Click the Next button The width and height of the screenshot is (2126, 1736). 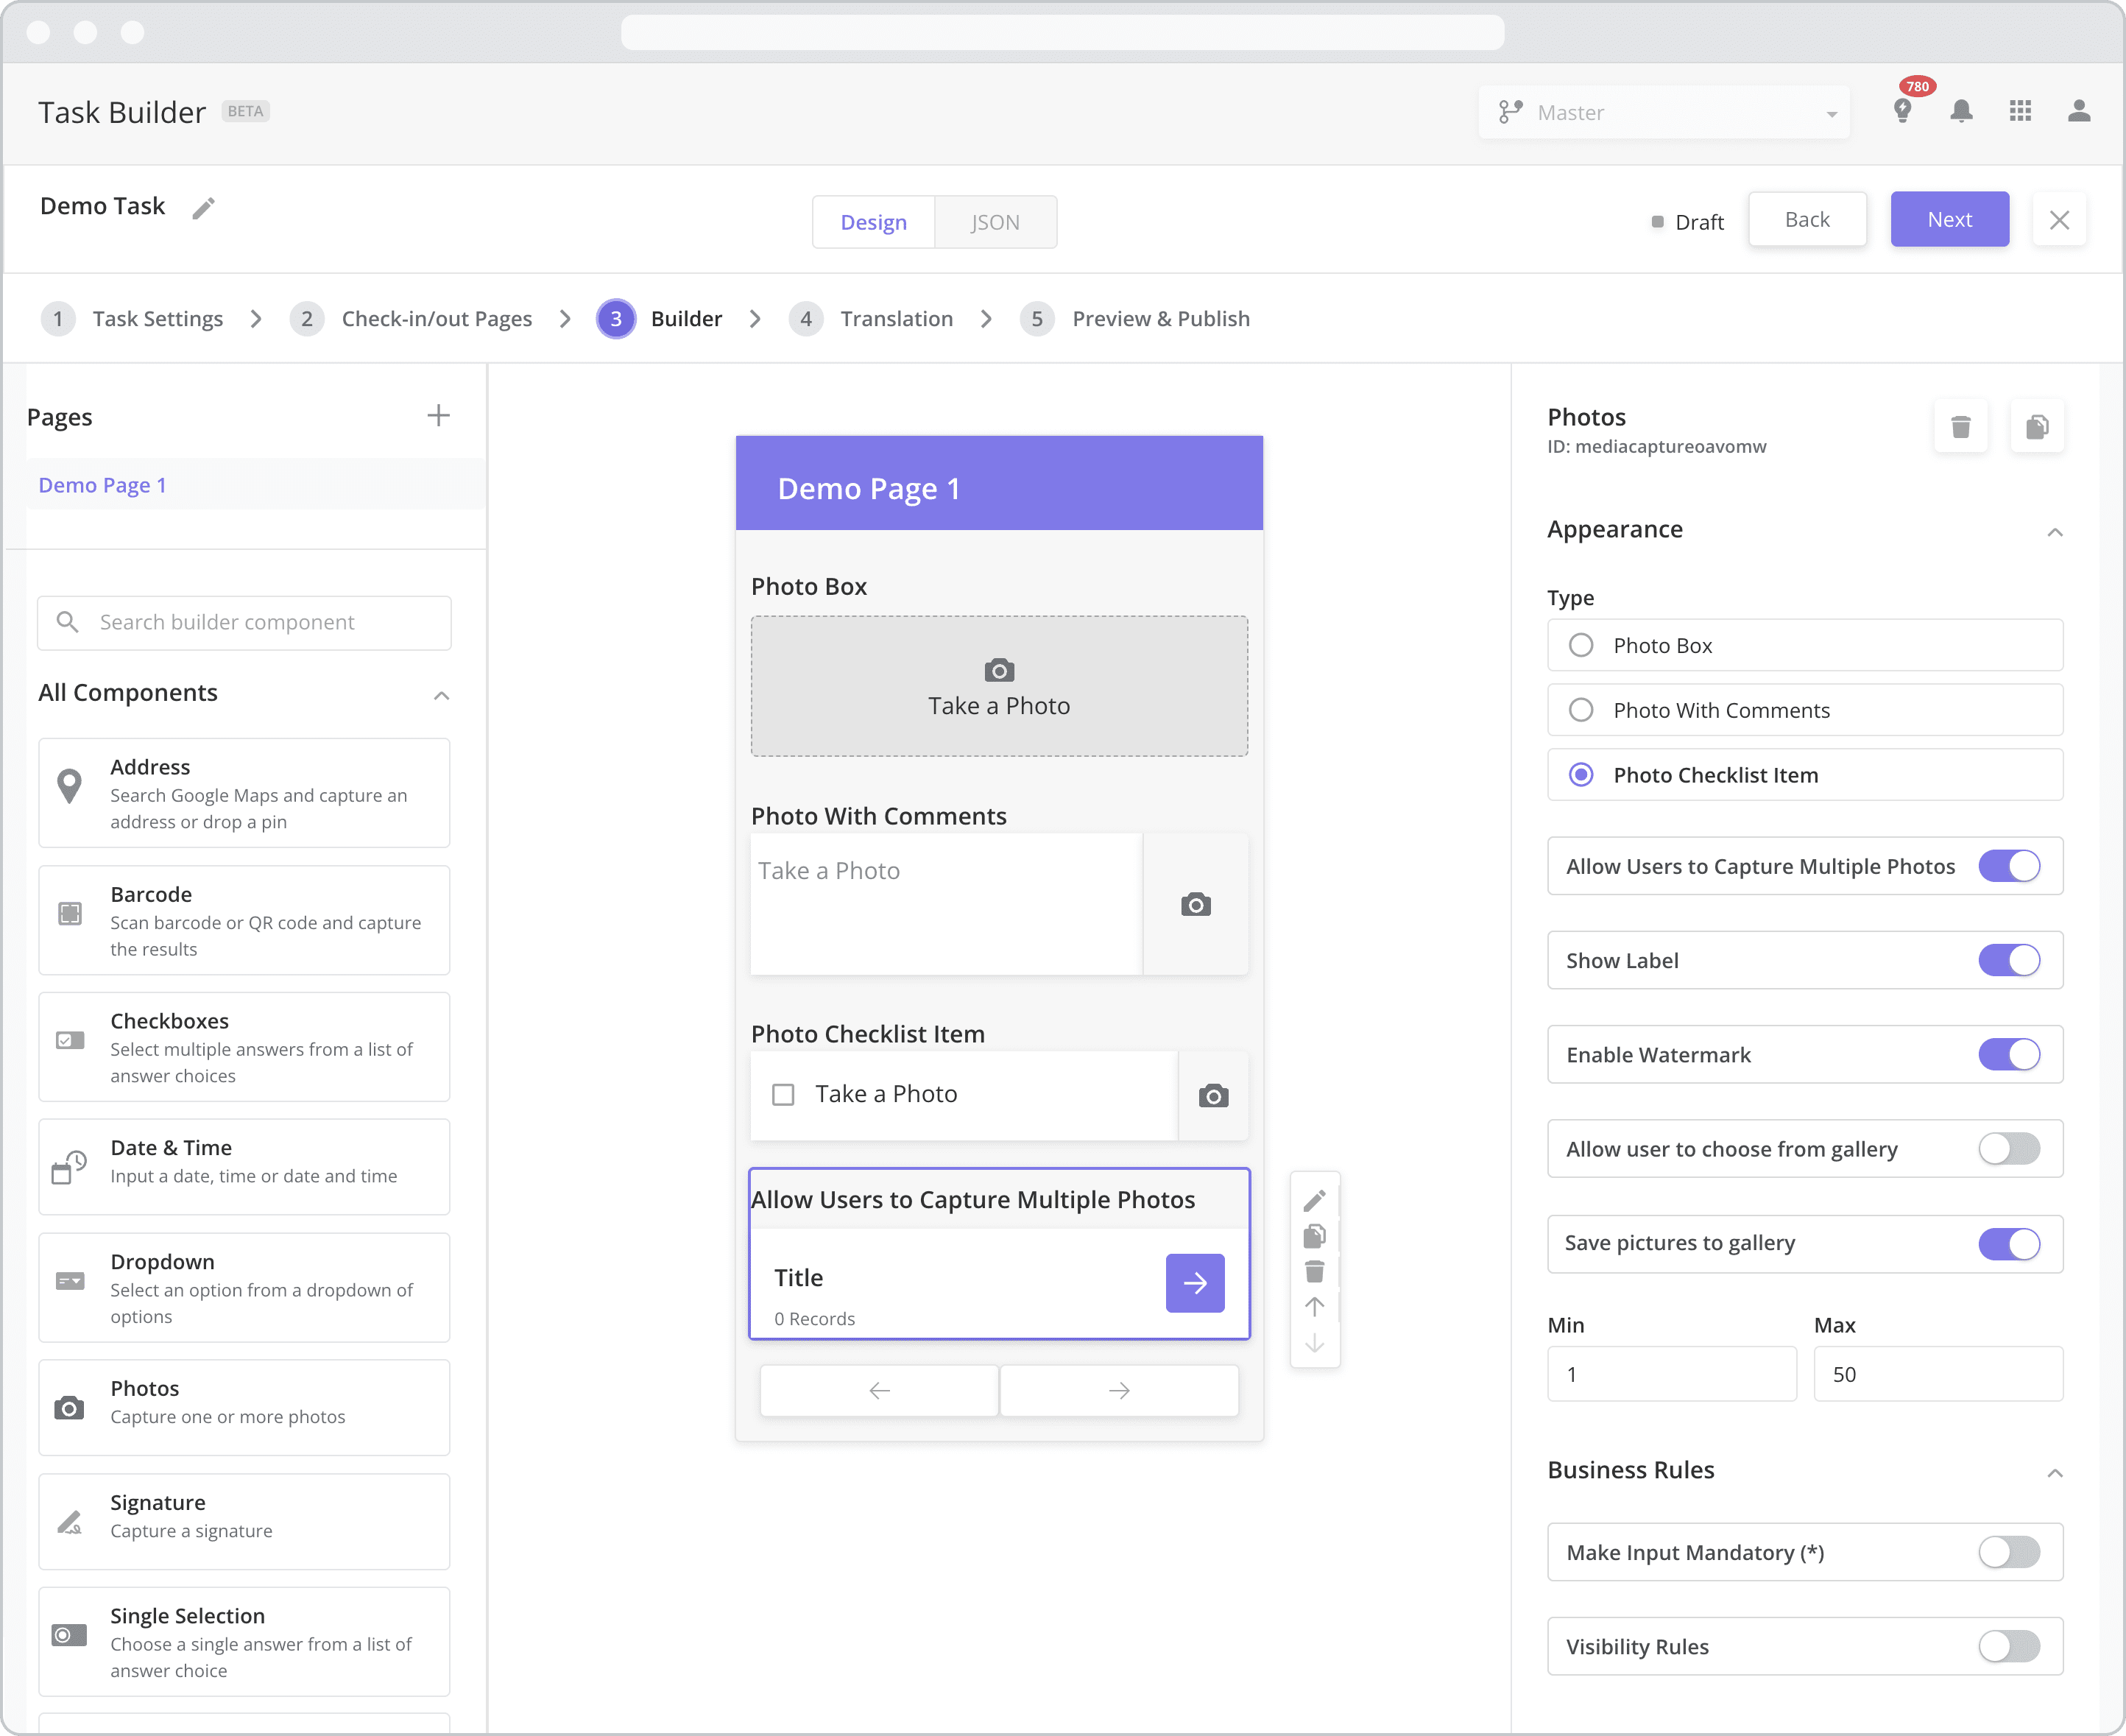point(1949,219)
